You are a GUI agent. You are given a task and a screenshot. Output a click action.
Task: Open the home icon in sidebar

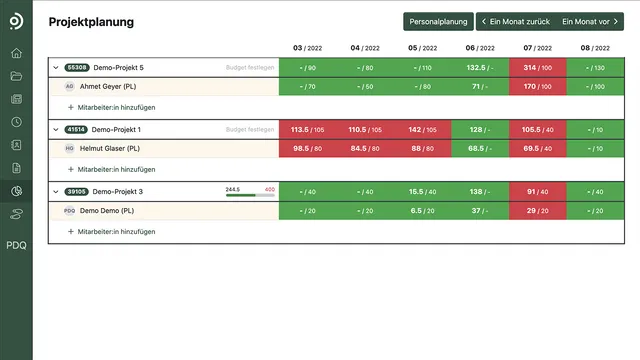point(16,53)
